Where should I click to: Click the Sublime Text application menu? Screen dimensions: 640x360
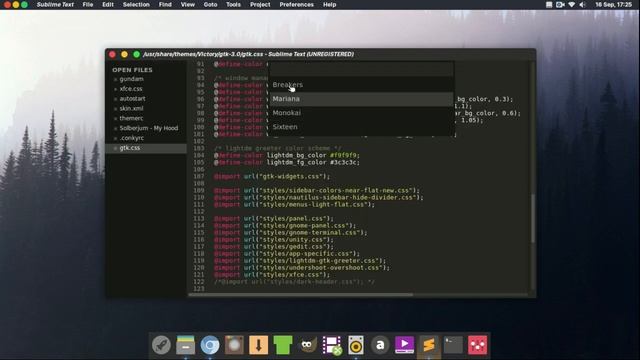(x=55, y=4)
